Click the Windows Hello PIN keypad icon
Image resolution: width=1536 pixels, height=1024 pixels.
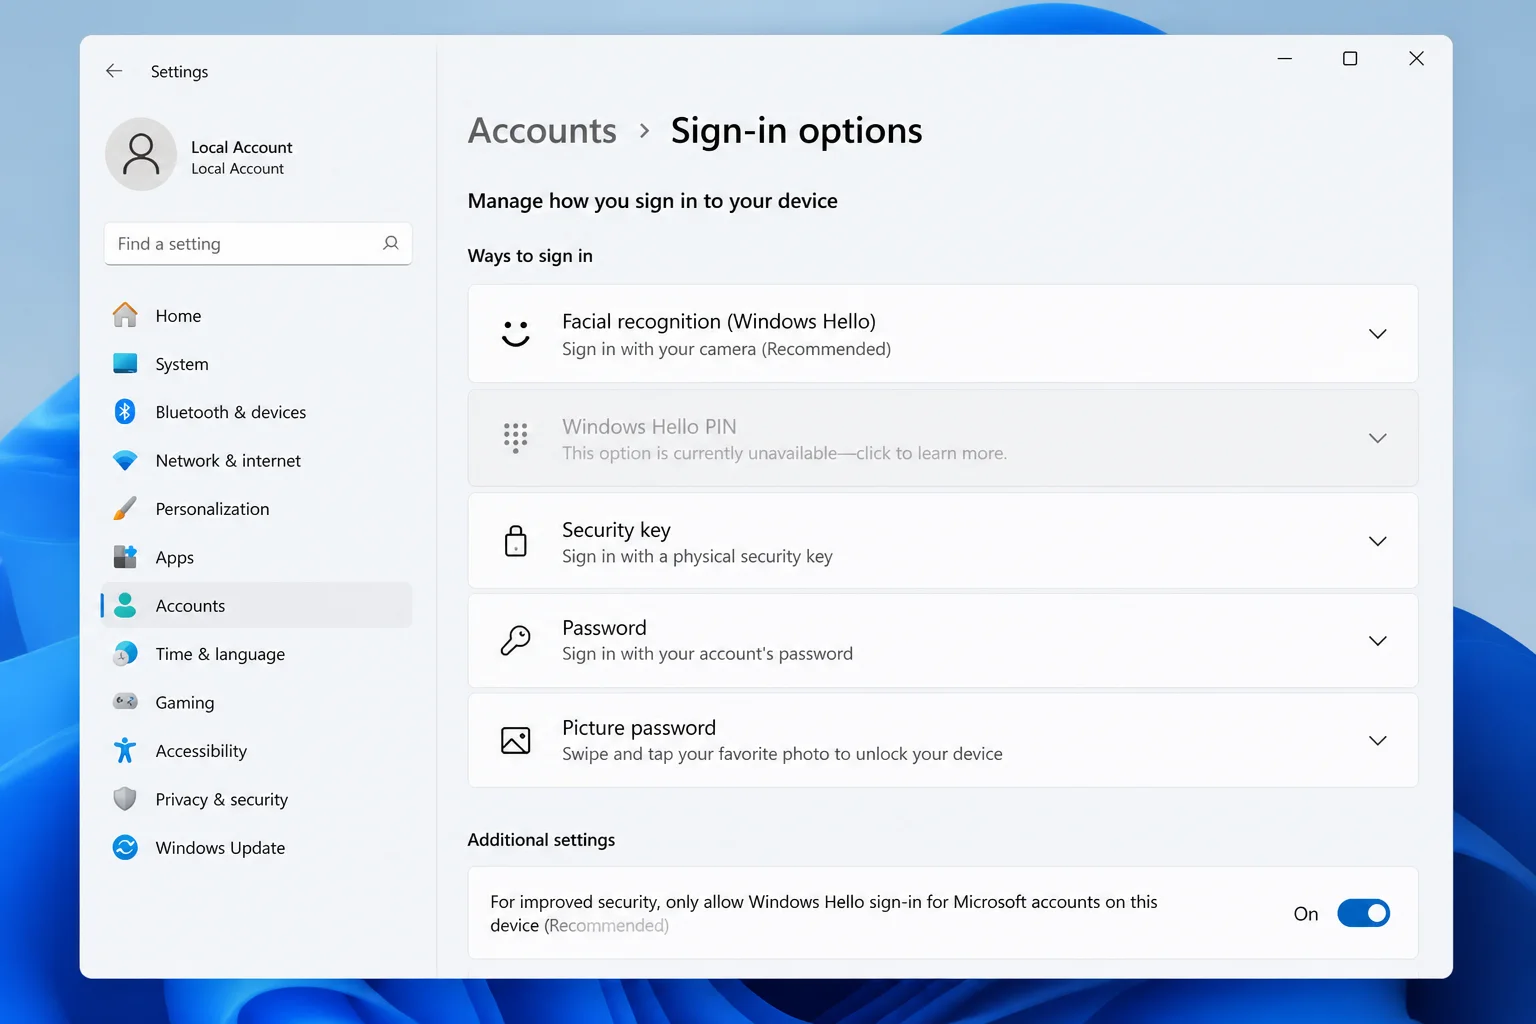coord(516,438)
